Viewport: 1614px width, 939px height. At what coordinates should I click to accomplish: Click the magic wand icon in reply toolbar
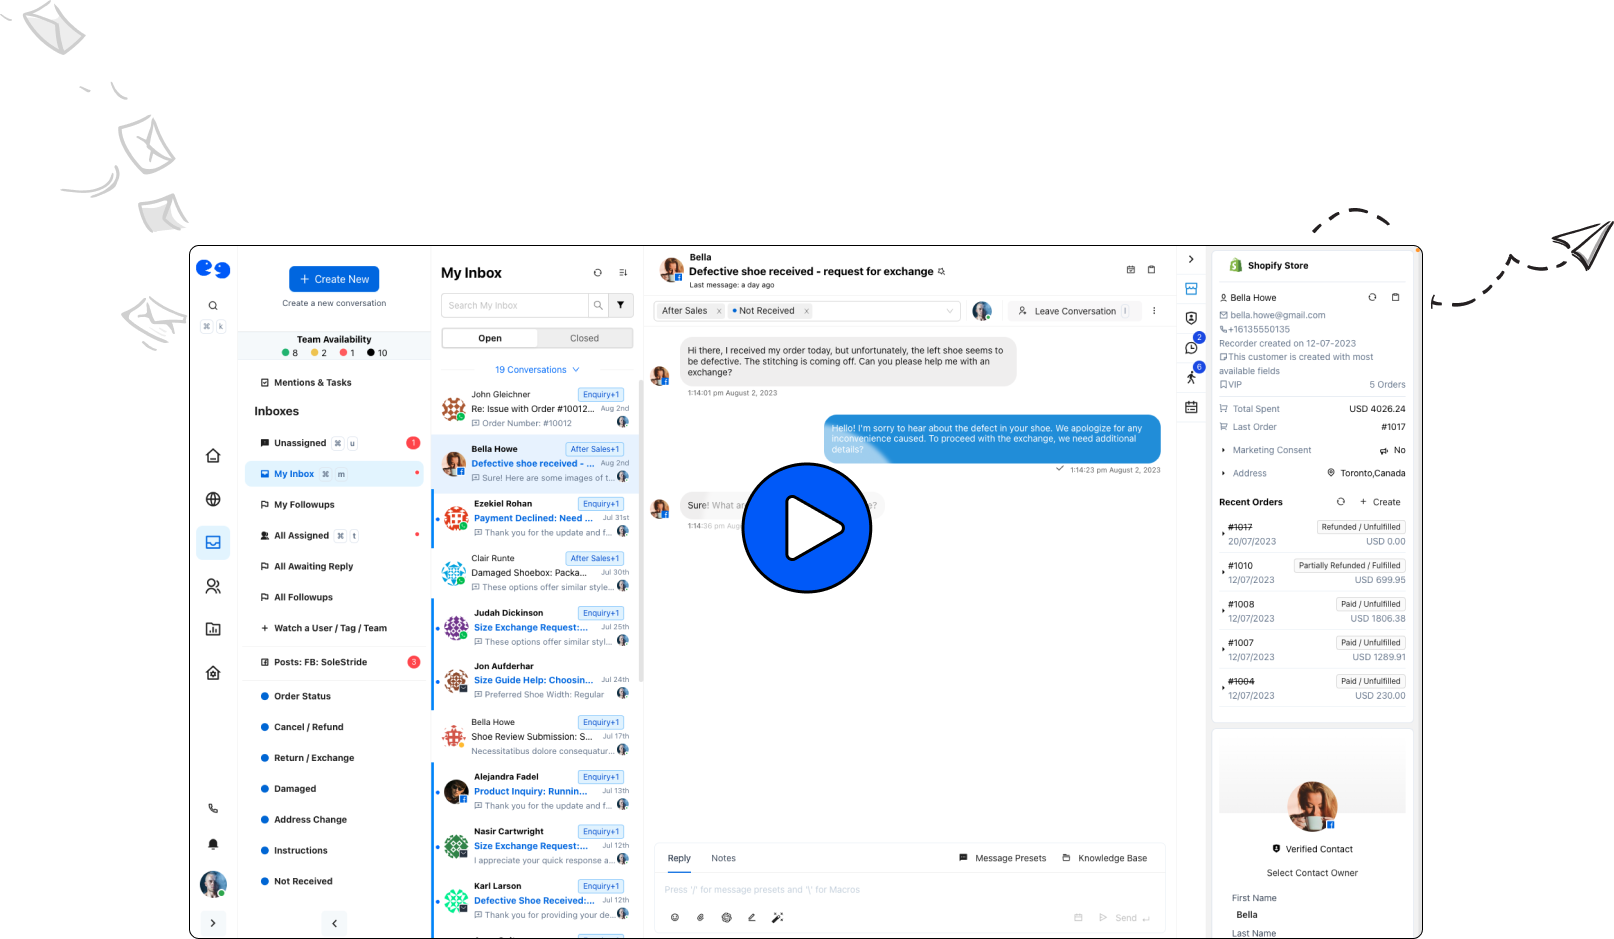[777, 917]
